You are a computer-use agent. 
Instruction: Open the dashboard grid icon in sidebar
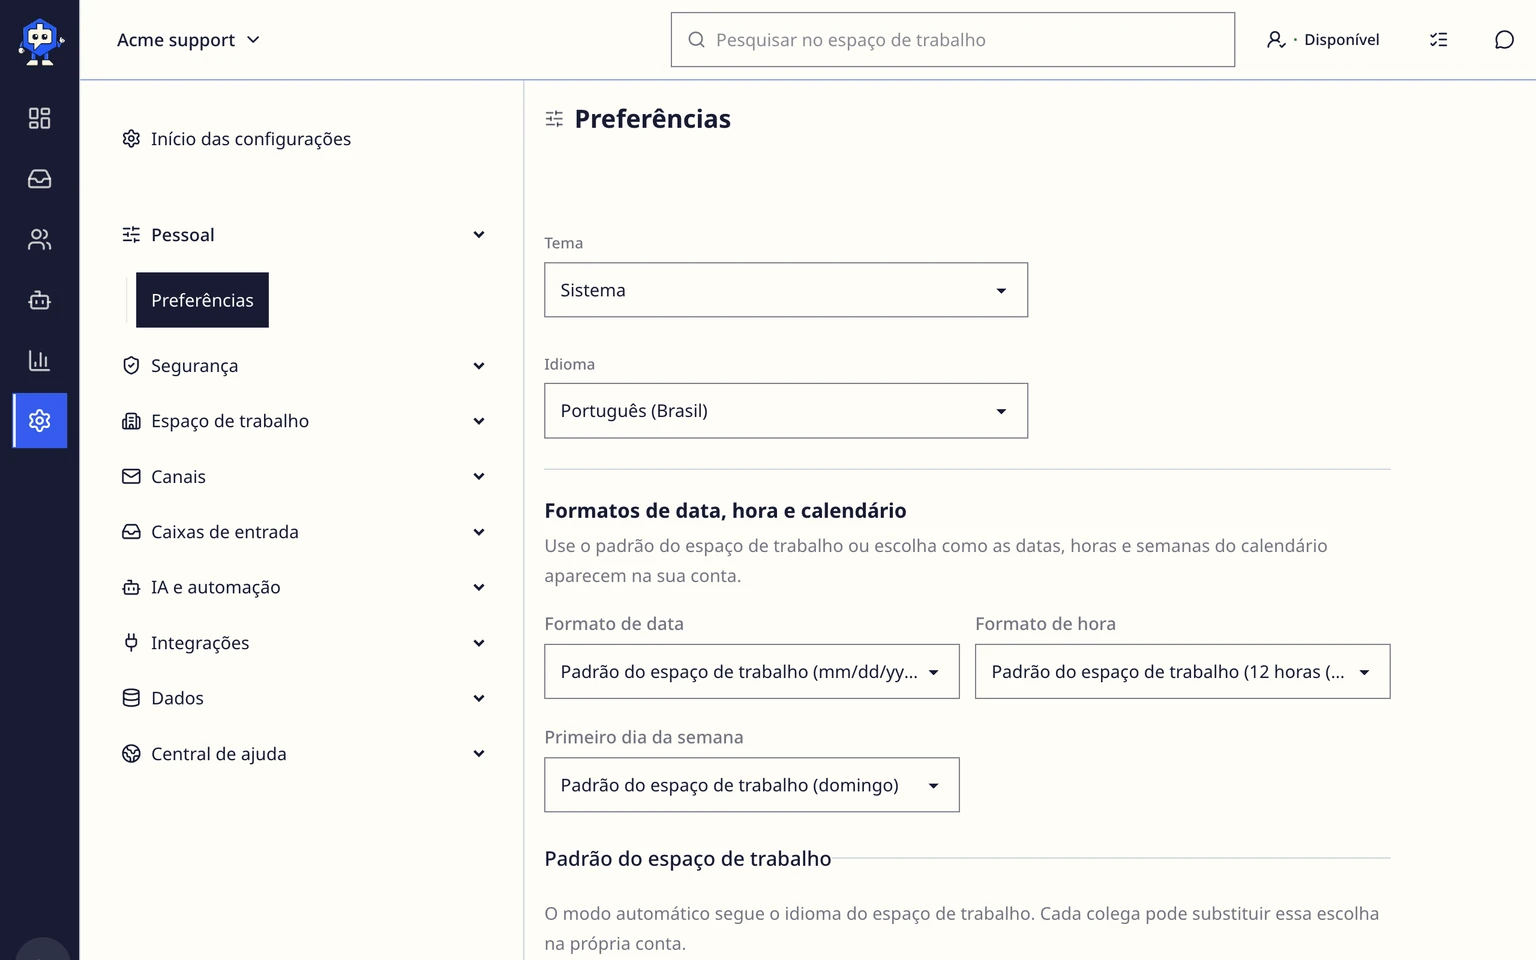click(x=39, y=118)
